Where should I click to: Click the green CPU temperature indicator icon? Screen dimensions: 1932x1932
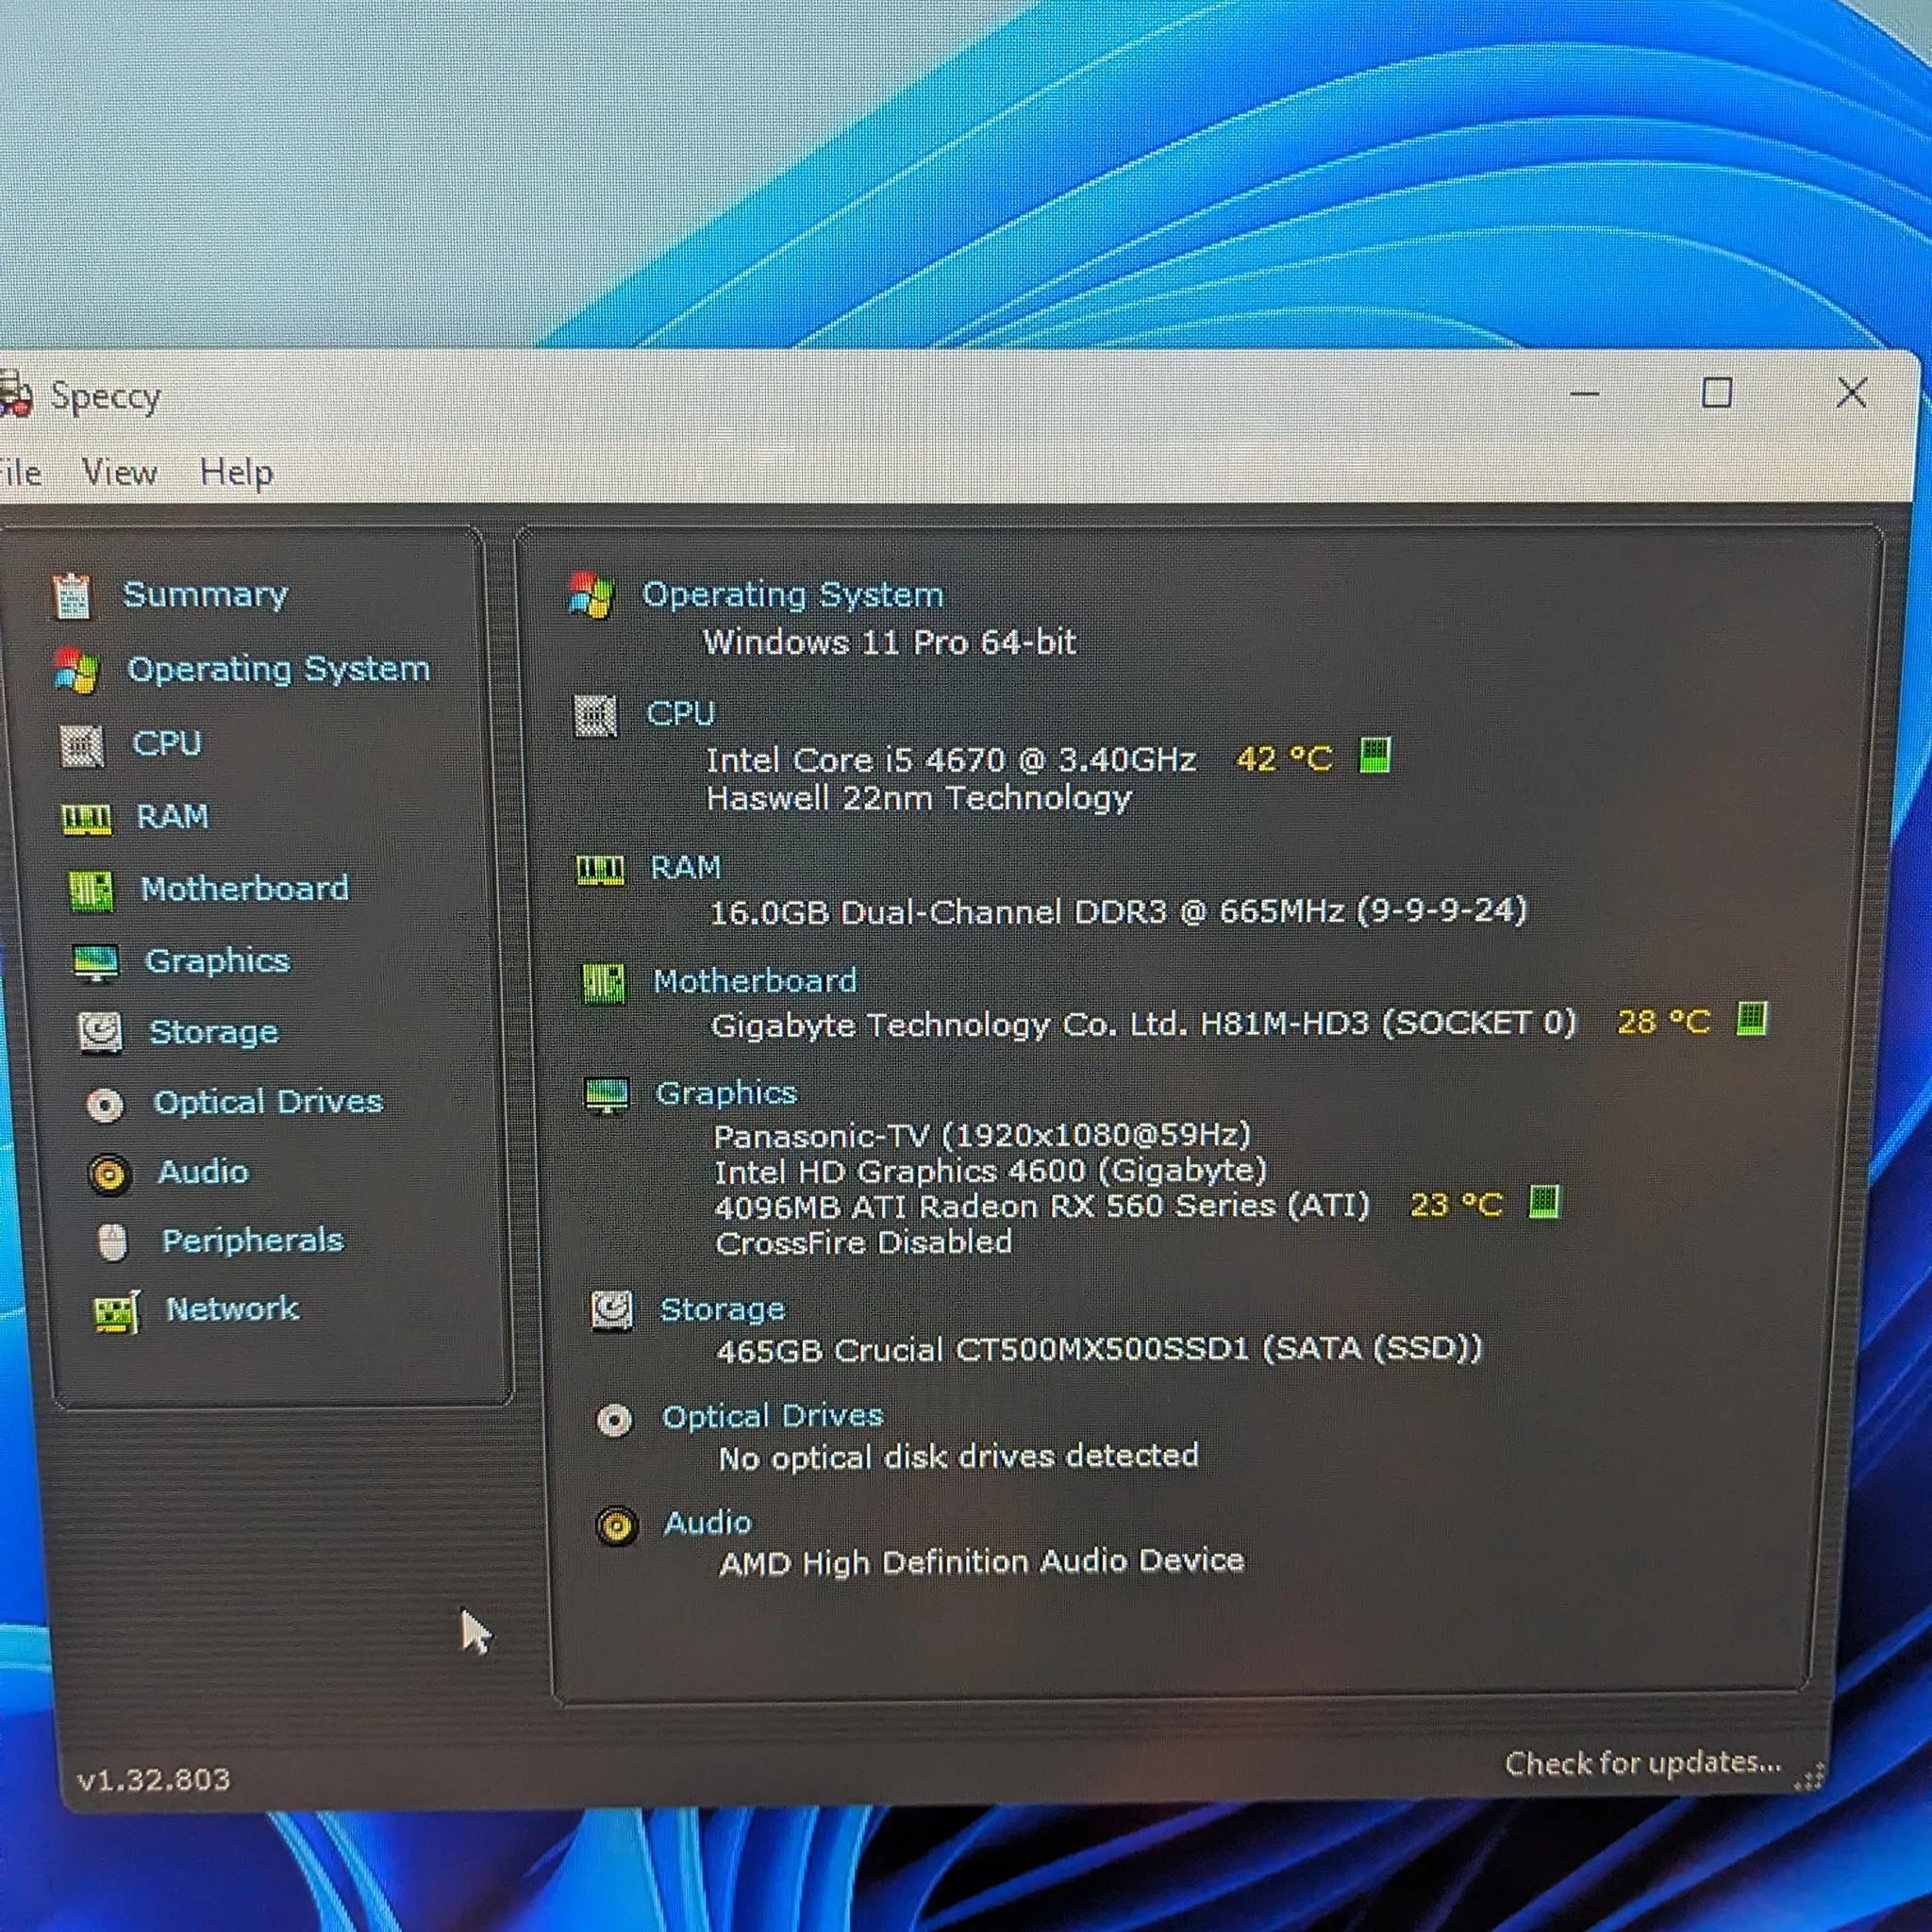coord(1375,755)
